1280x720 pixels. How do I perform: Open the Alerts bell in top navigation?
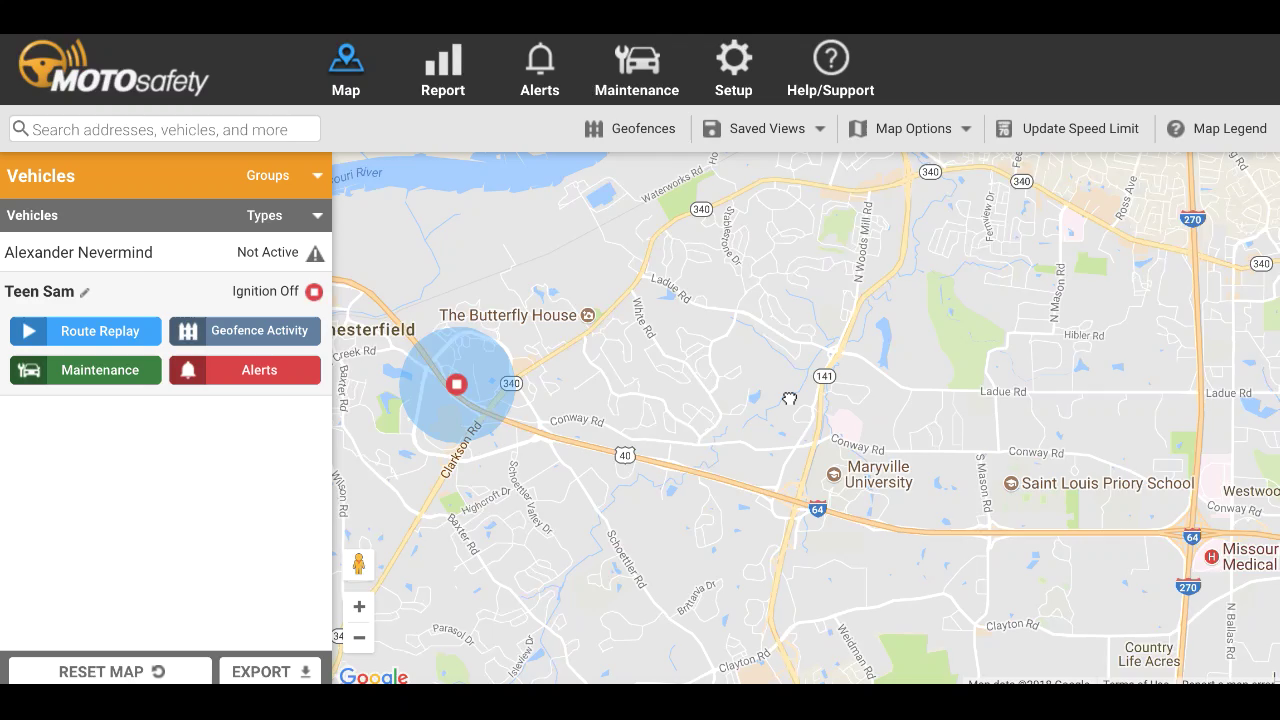539,70
